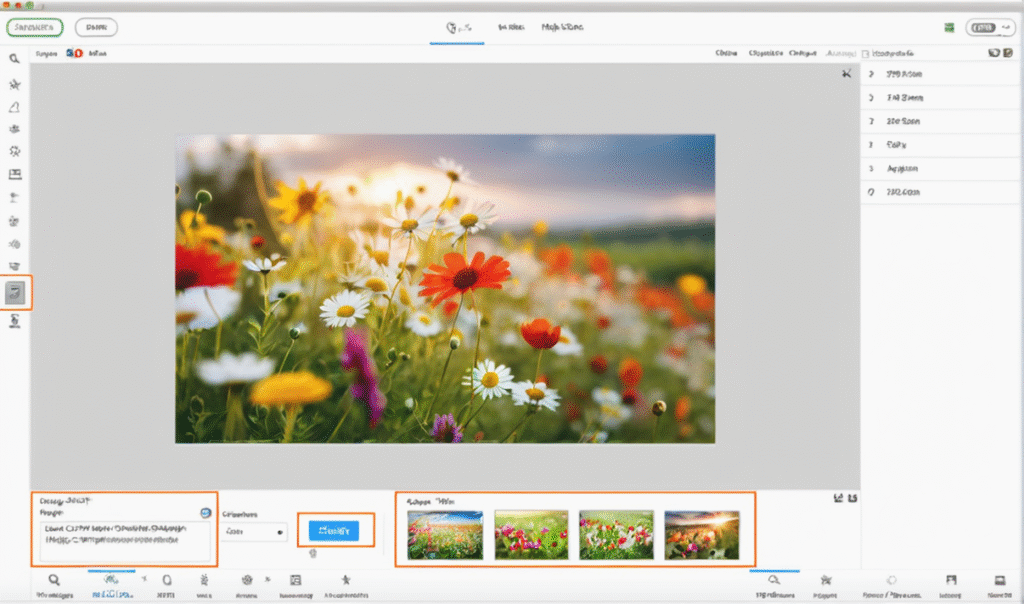
Task: Expand the first row in the right panel
Action: click(x=871, y=74)
